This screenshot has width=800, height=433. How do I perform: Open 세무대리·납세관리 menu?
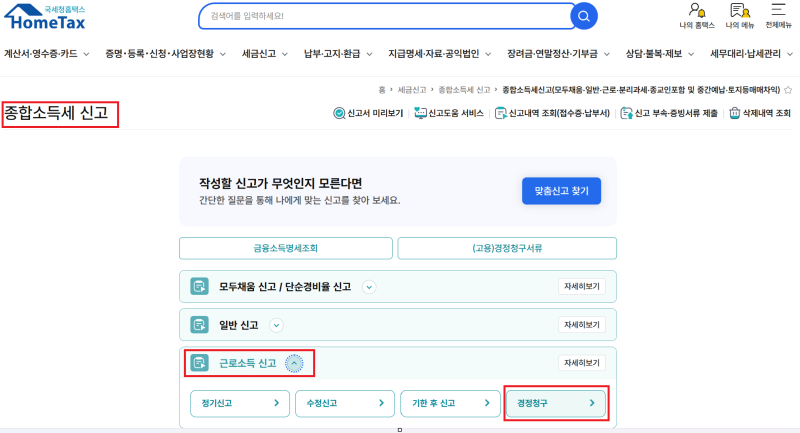coord(752,54)
